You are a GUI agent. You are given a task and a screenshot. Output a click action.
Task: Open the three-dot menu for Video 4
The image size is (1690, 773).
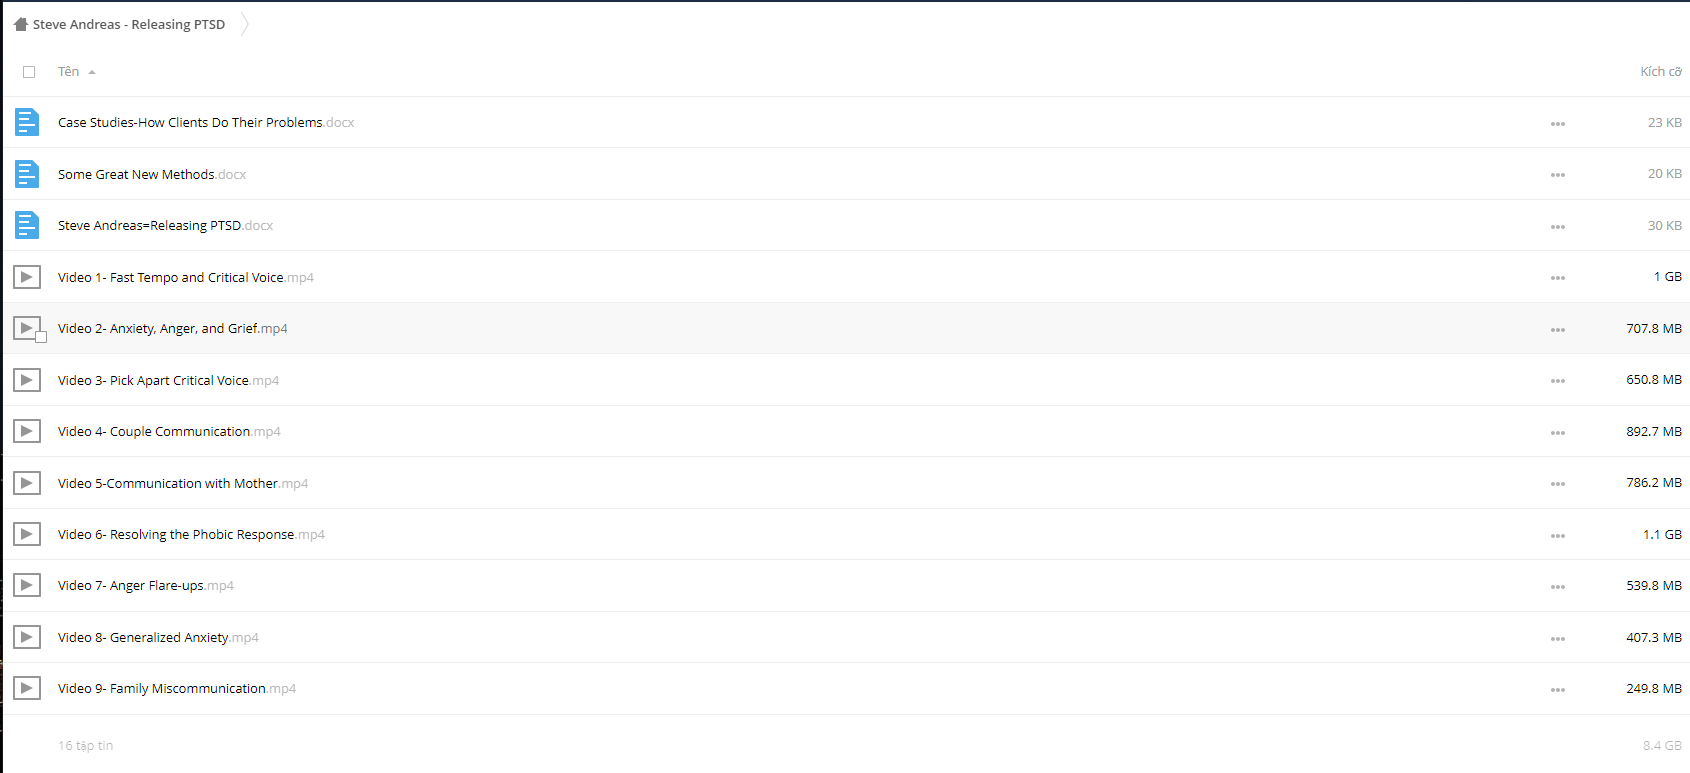click(x=1558, y=433)
